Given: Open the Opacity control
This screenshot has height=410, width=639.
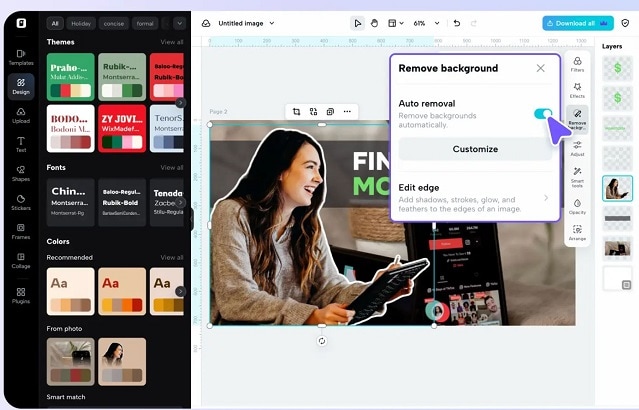Looking at the screenshot, I should [x=577, y=207].
